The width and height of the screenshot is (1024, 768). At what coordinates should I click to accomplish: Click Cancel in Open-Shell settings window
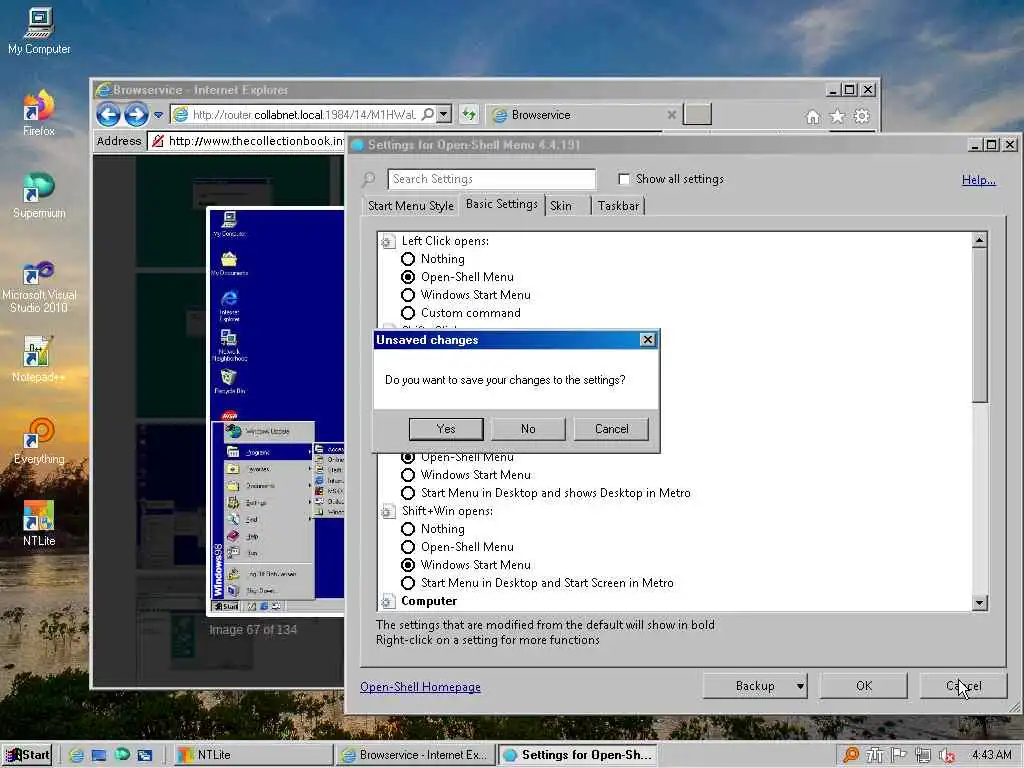click(x=963, y=686)
